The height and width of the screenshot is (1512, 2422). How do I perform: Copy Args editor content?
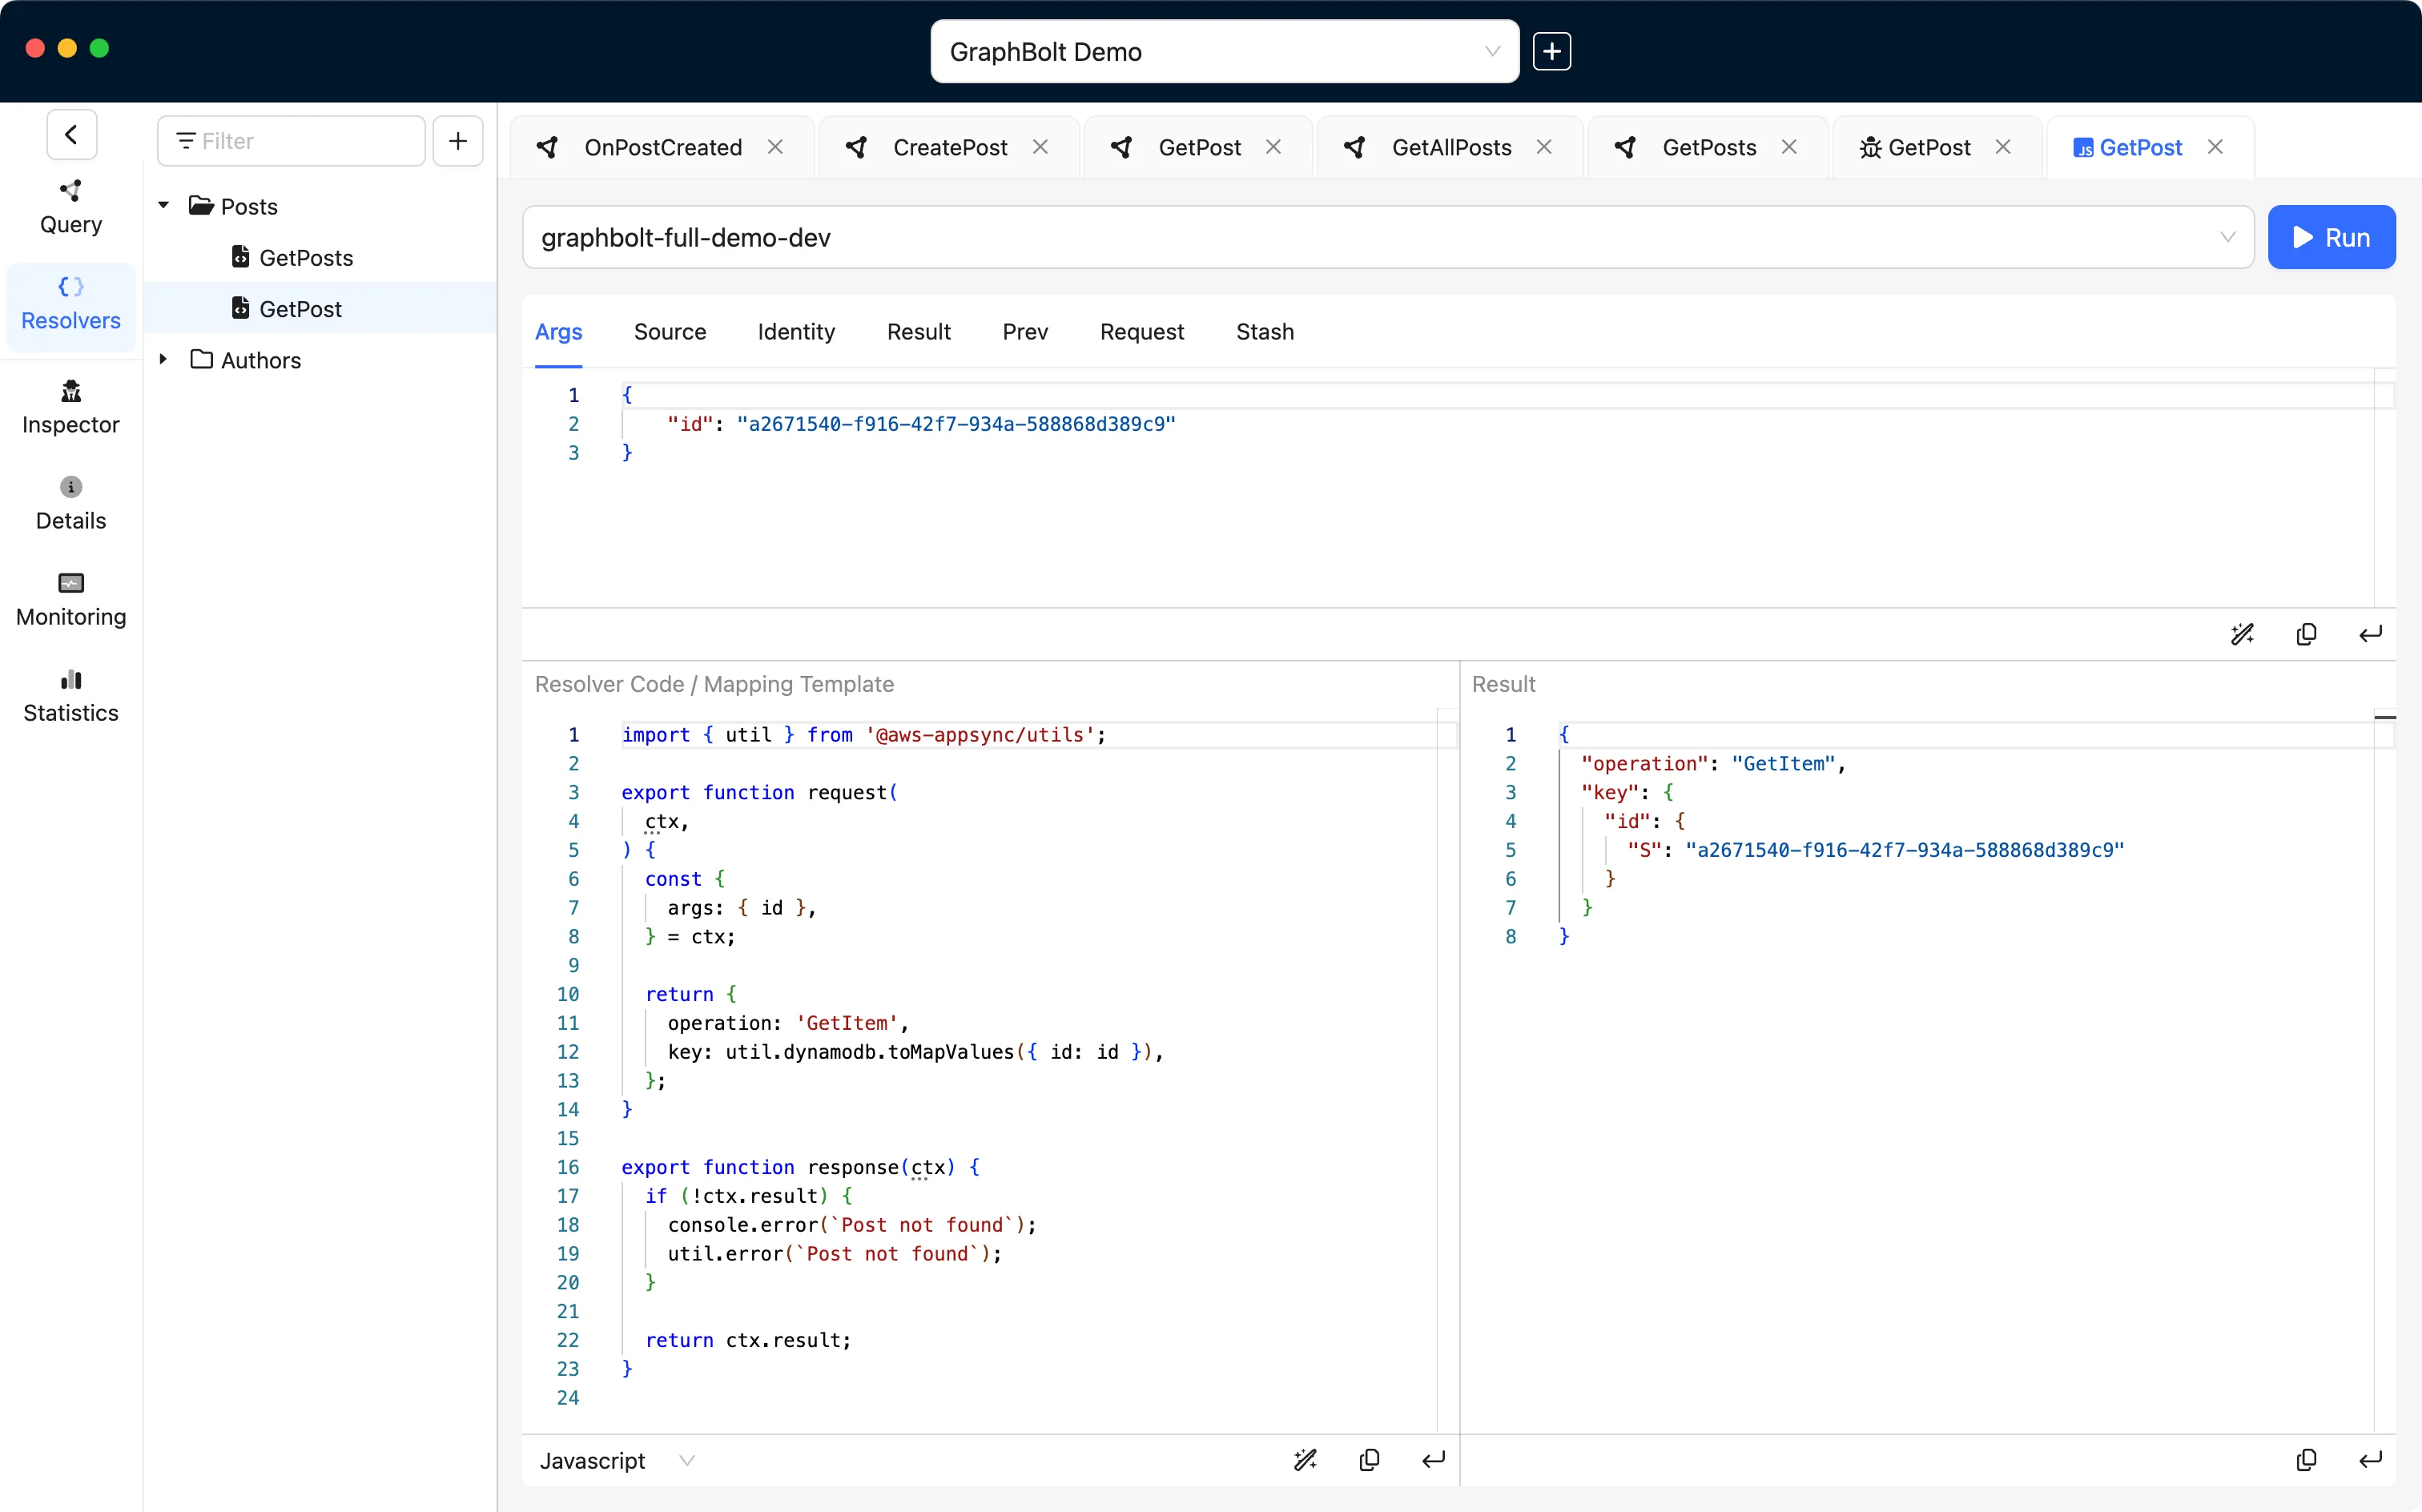(x=2306, y=634)
